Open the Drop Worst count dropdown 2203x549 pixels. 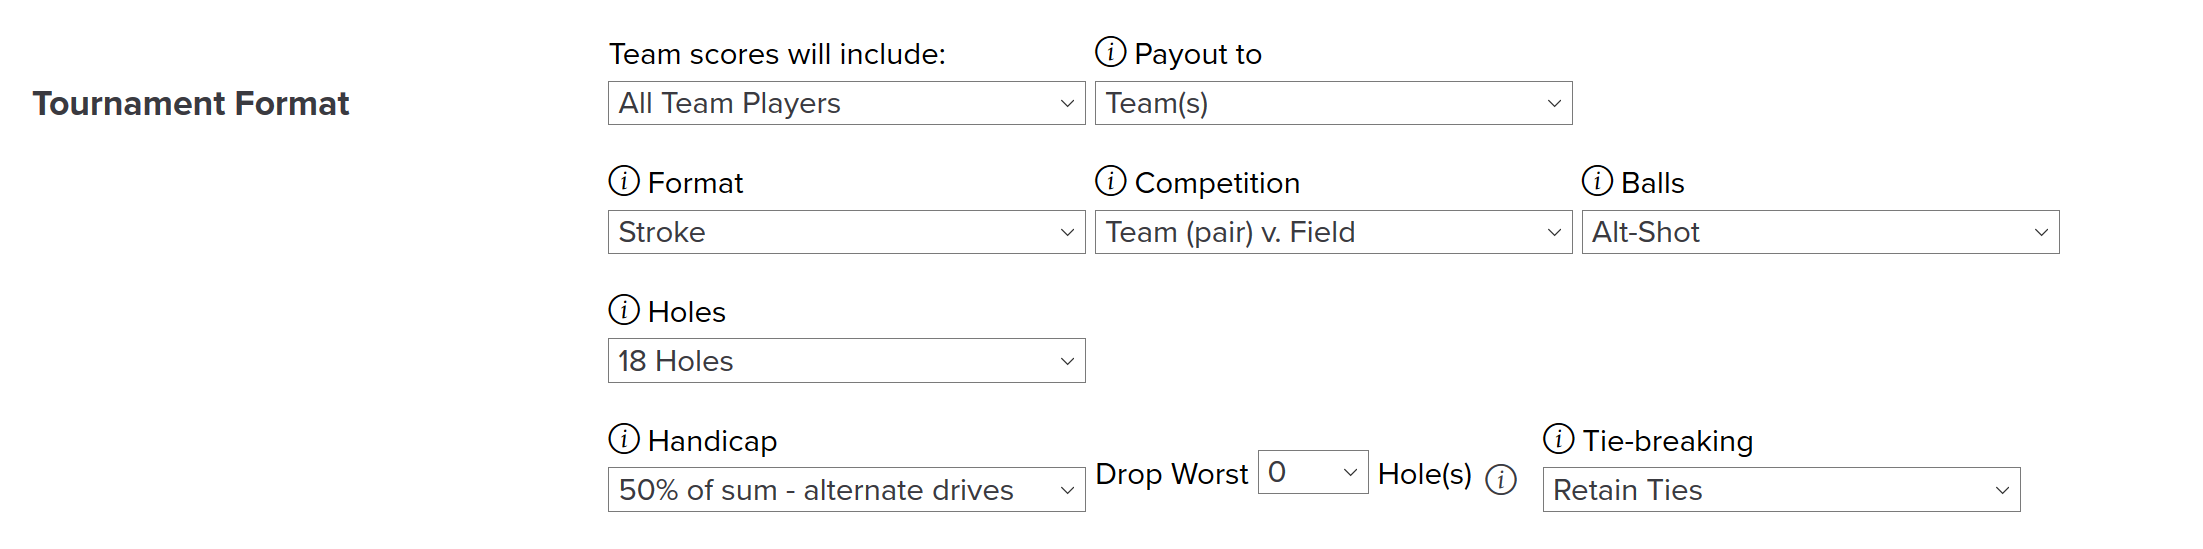(x=1313, y=472)
